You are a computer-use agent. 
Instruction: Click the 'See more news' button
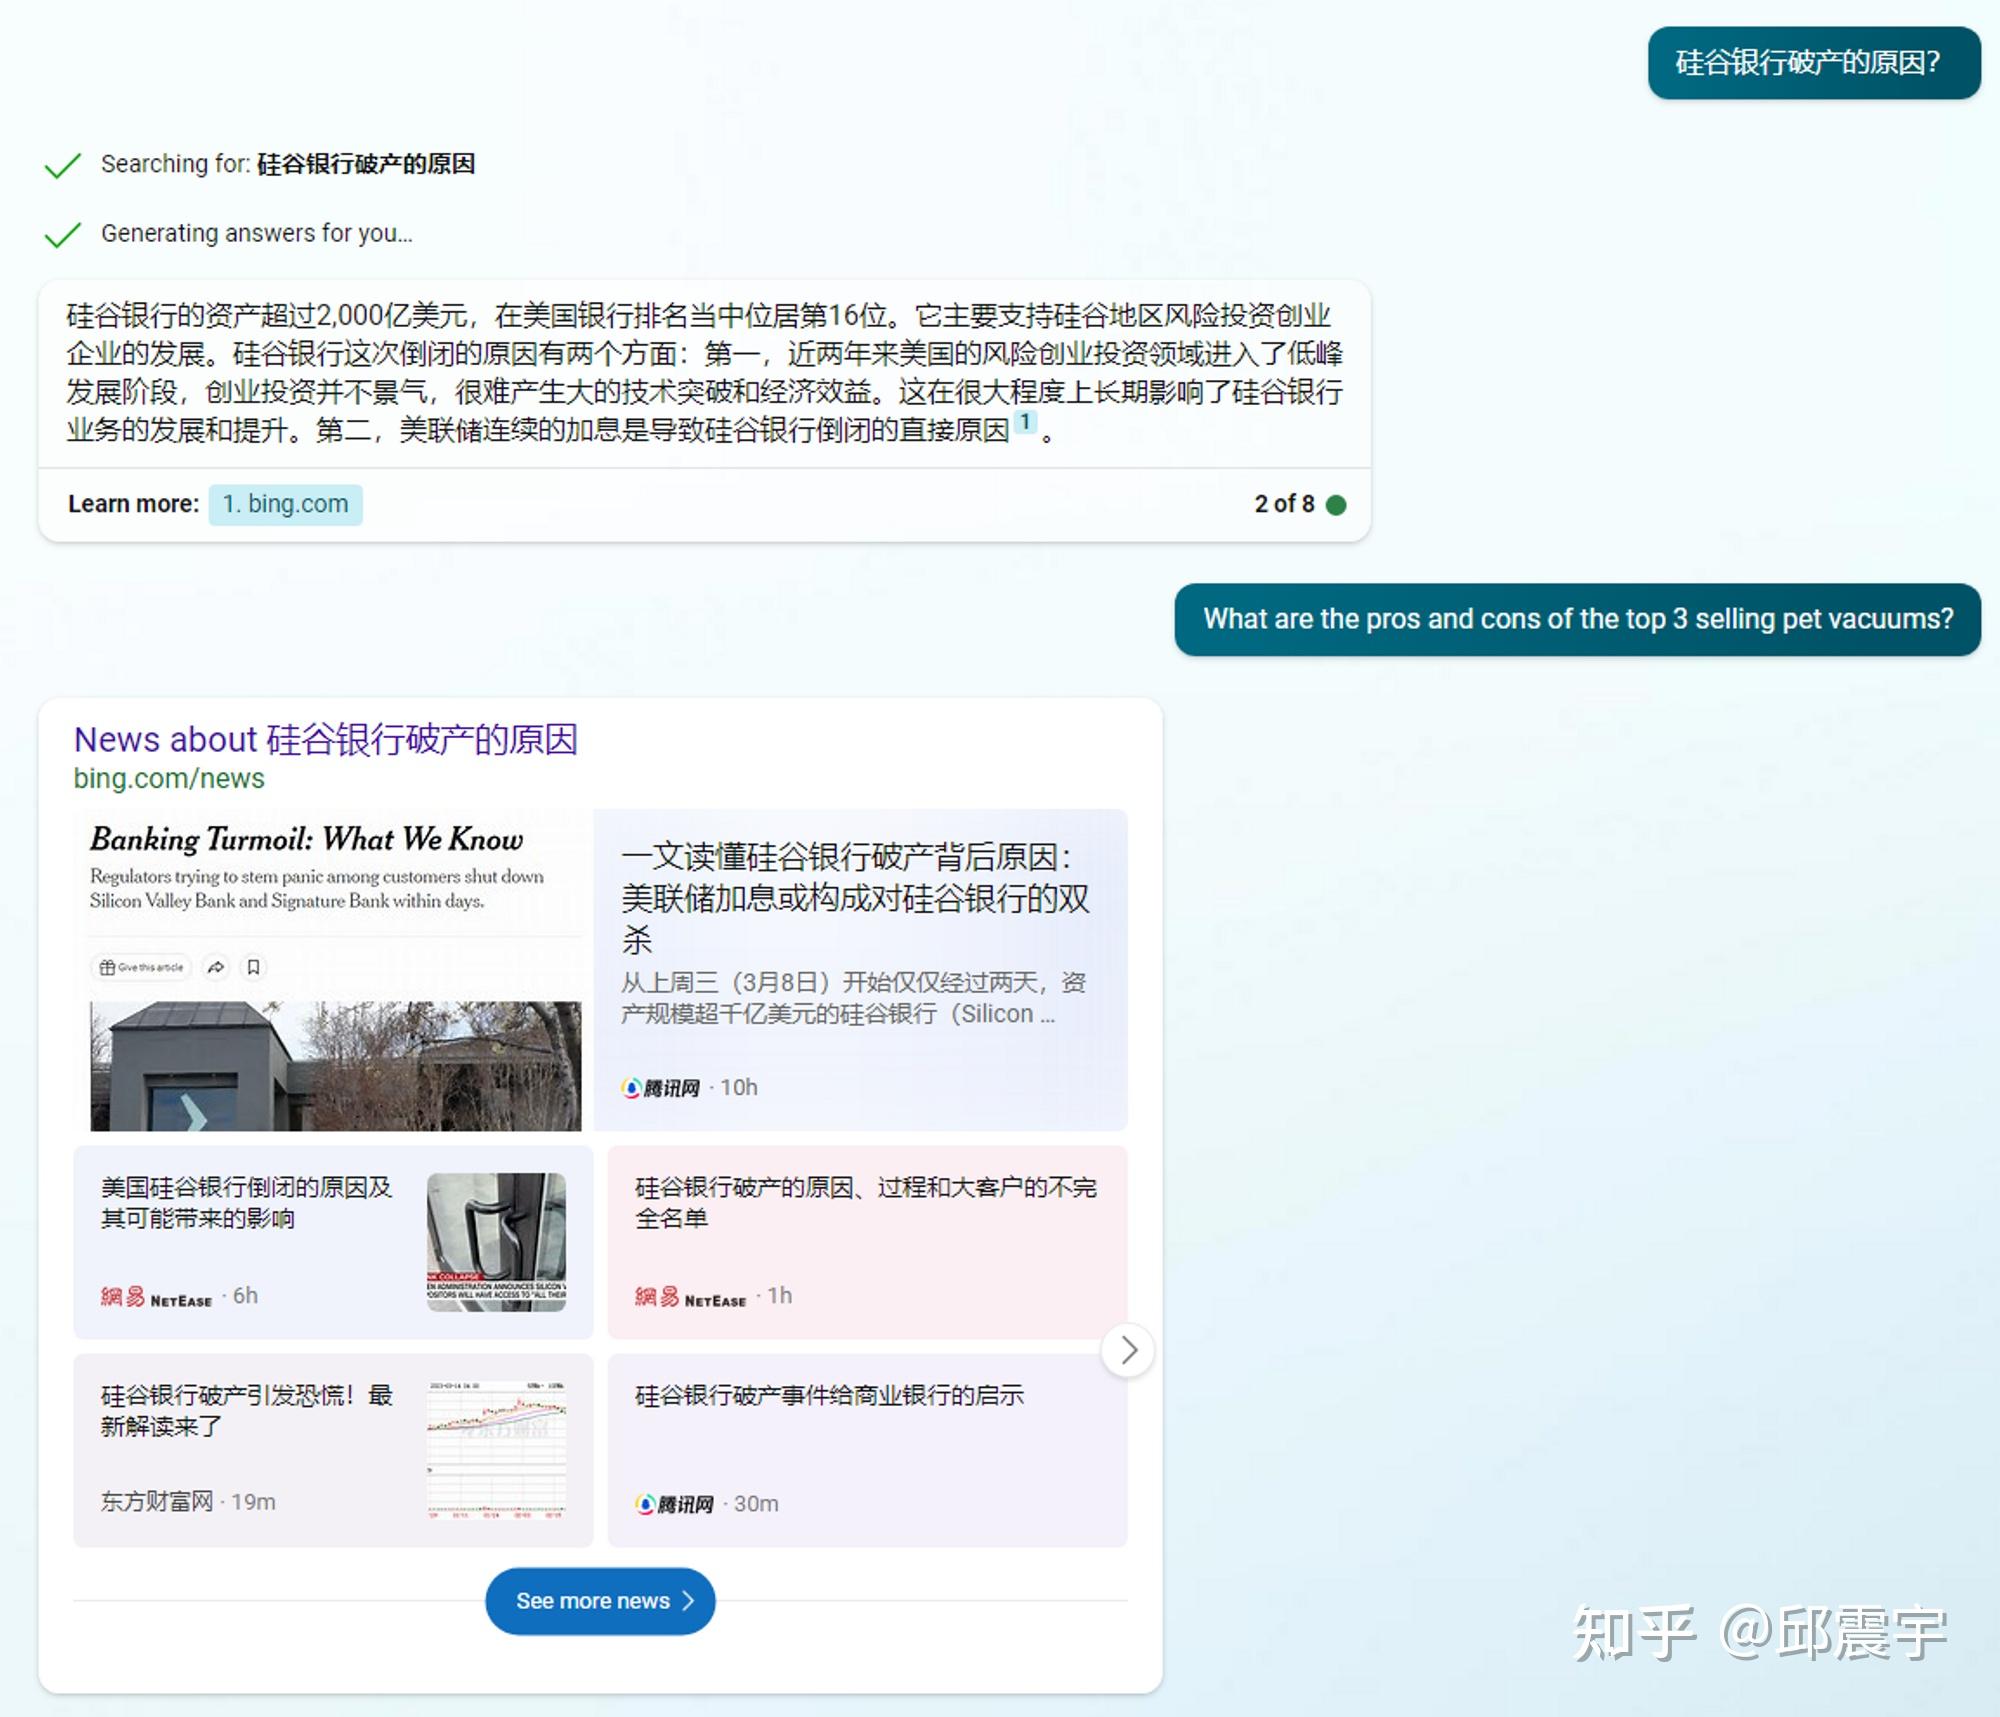pyautogui.click(x=600, y=1601)
